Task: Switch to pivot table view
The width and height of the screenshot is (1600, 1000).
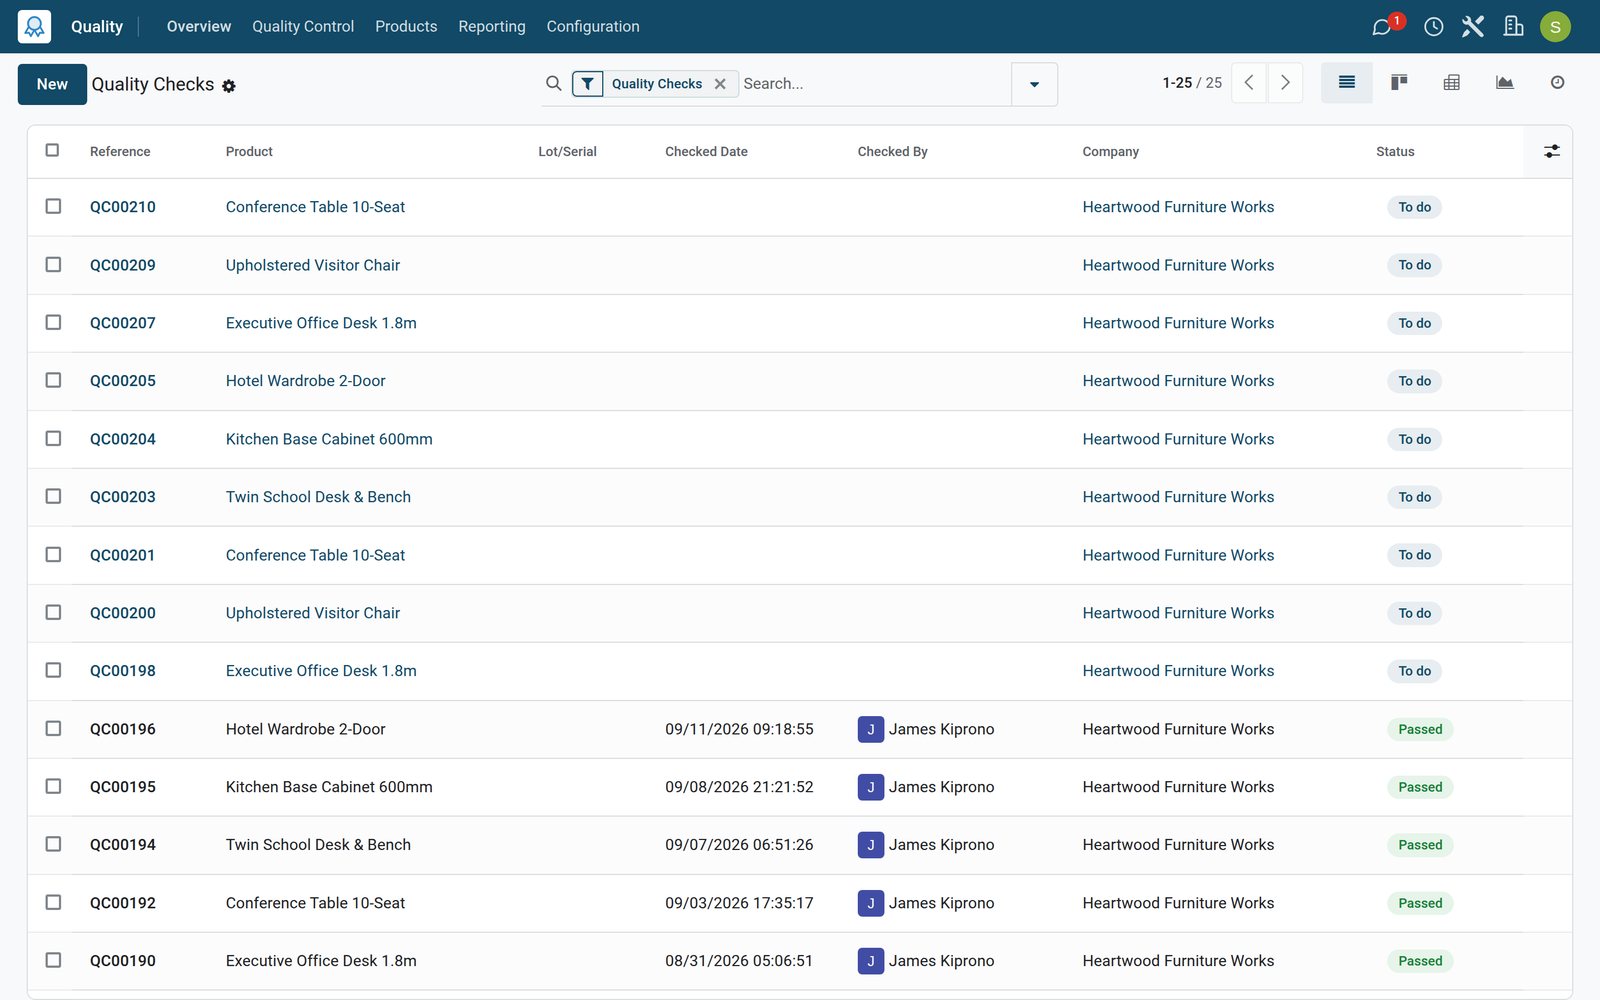Action: pos(1451,83)
